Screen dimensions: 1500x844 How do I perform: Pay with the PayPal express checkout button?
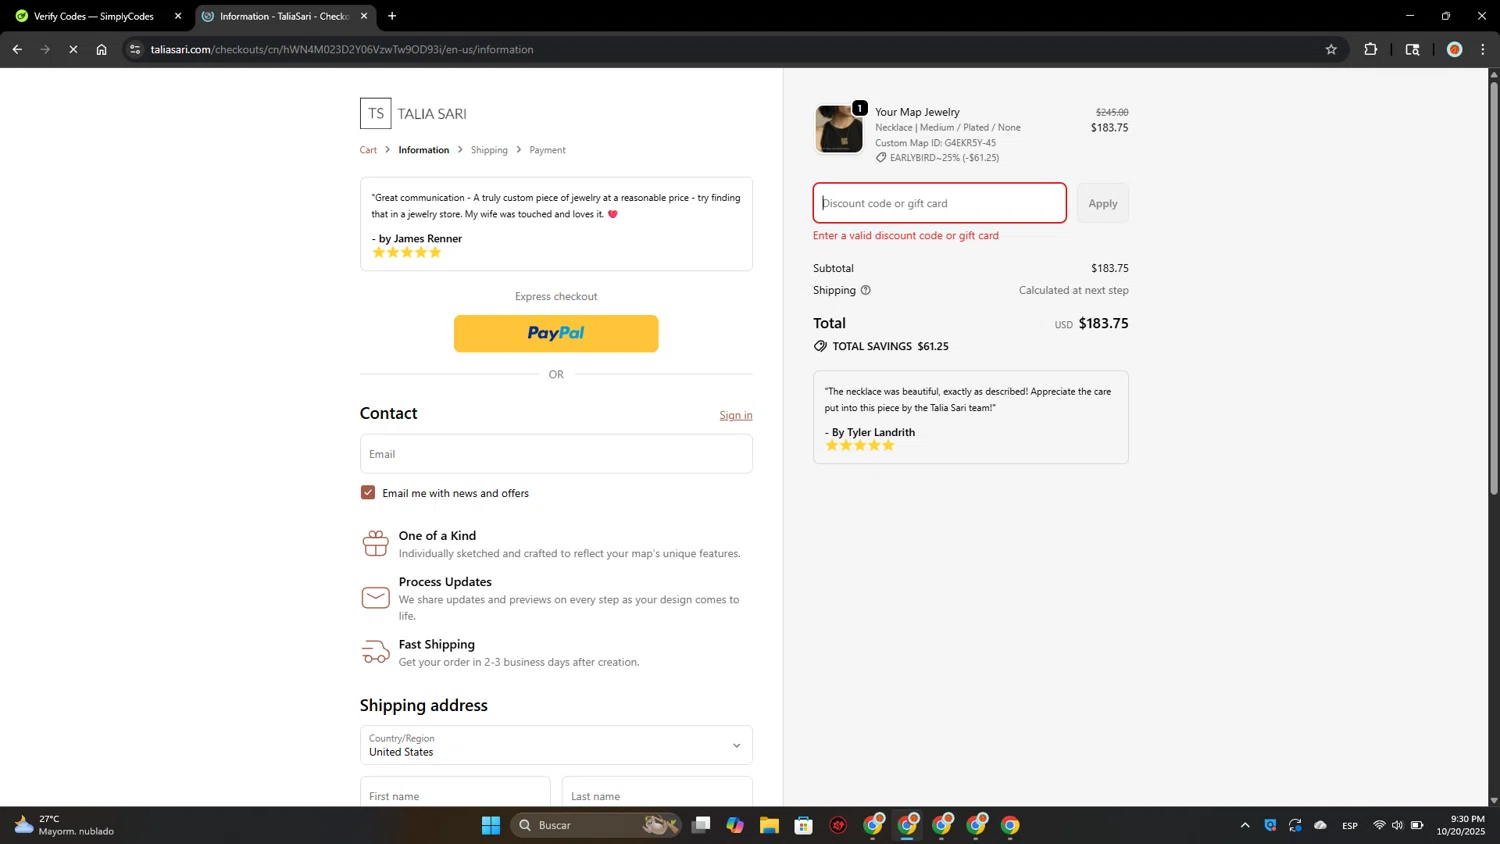click(556, 333)
